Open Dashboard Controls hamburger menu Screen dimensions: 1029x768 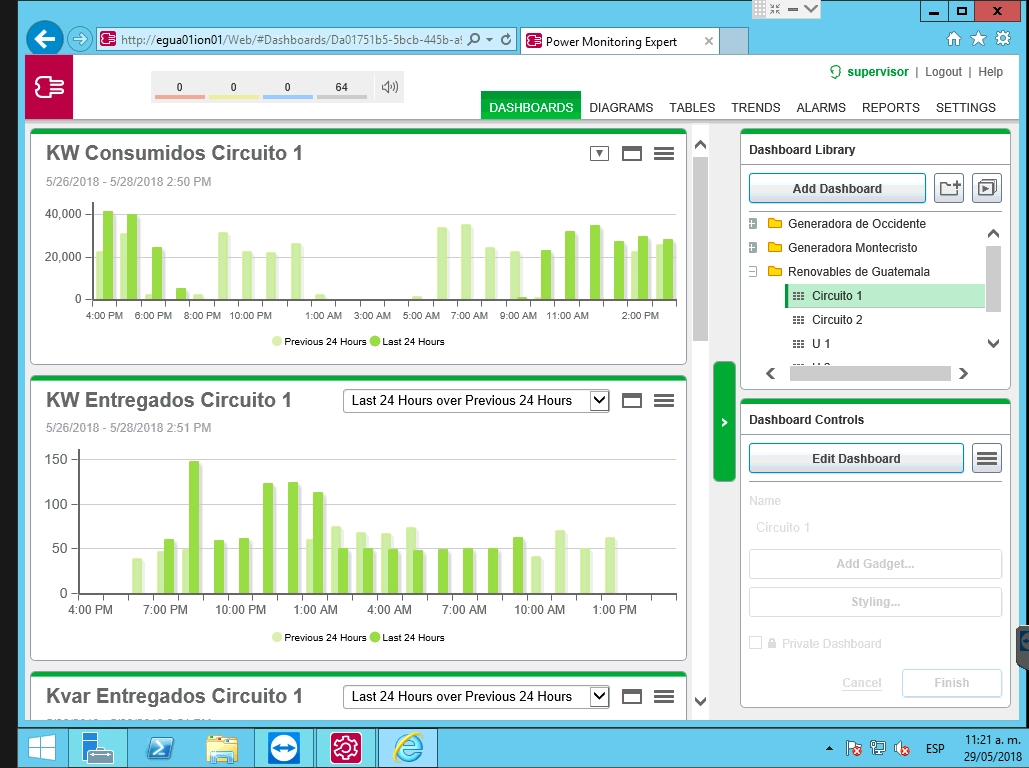click(986, 459)
